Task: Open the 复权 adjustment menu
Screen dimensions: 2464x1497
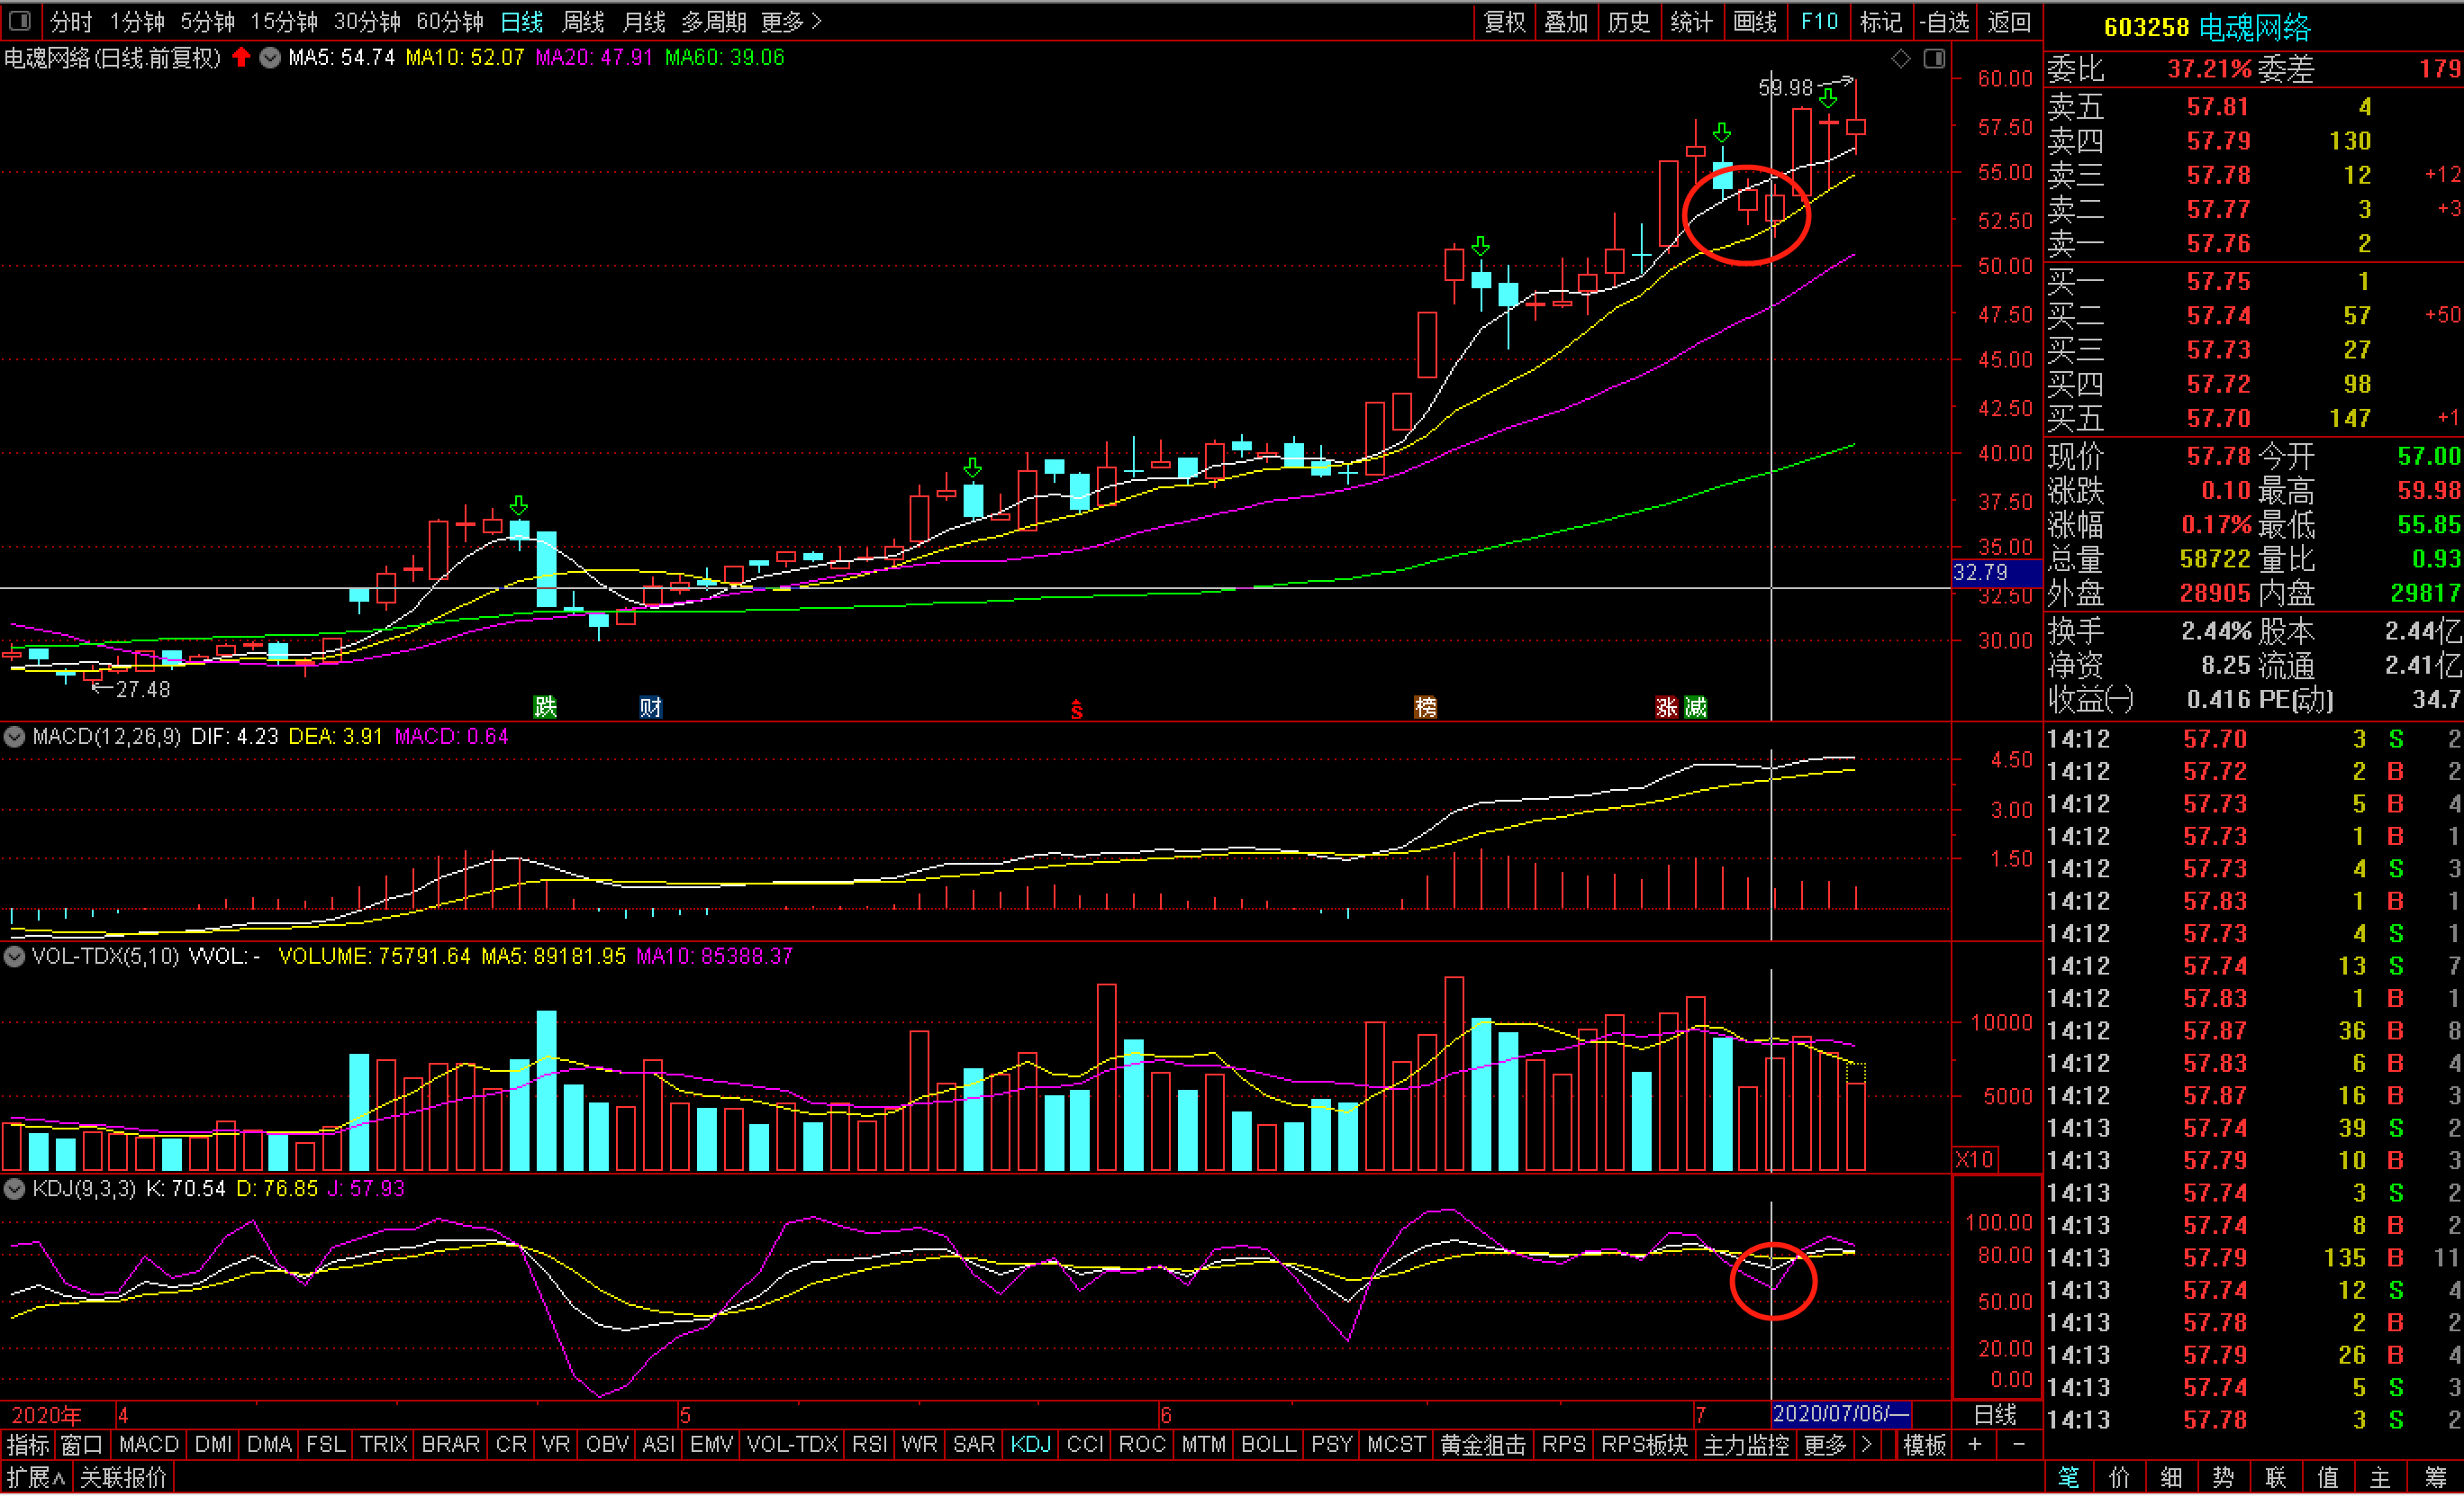Action: tap(1504, 21)
